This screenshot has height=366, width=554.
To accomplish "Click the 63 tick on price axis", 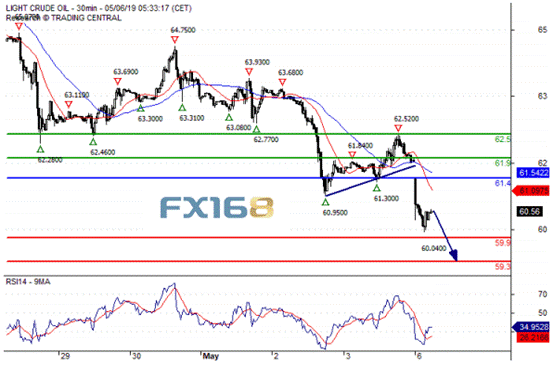I will click(x=542, y=96).
